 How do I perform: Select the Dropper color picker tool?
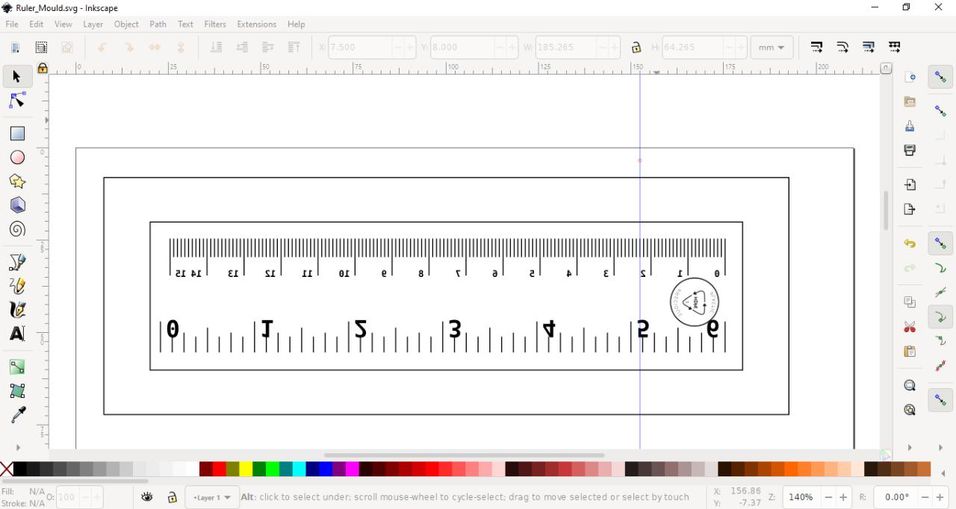tap(17, 415)
